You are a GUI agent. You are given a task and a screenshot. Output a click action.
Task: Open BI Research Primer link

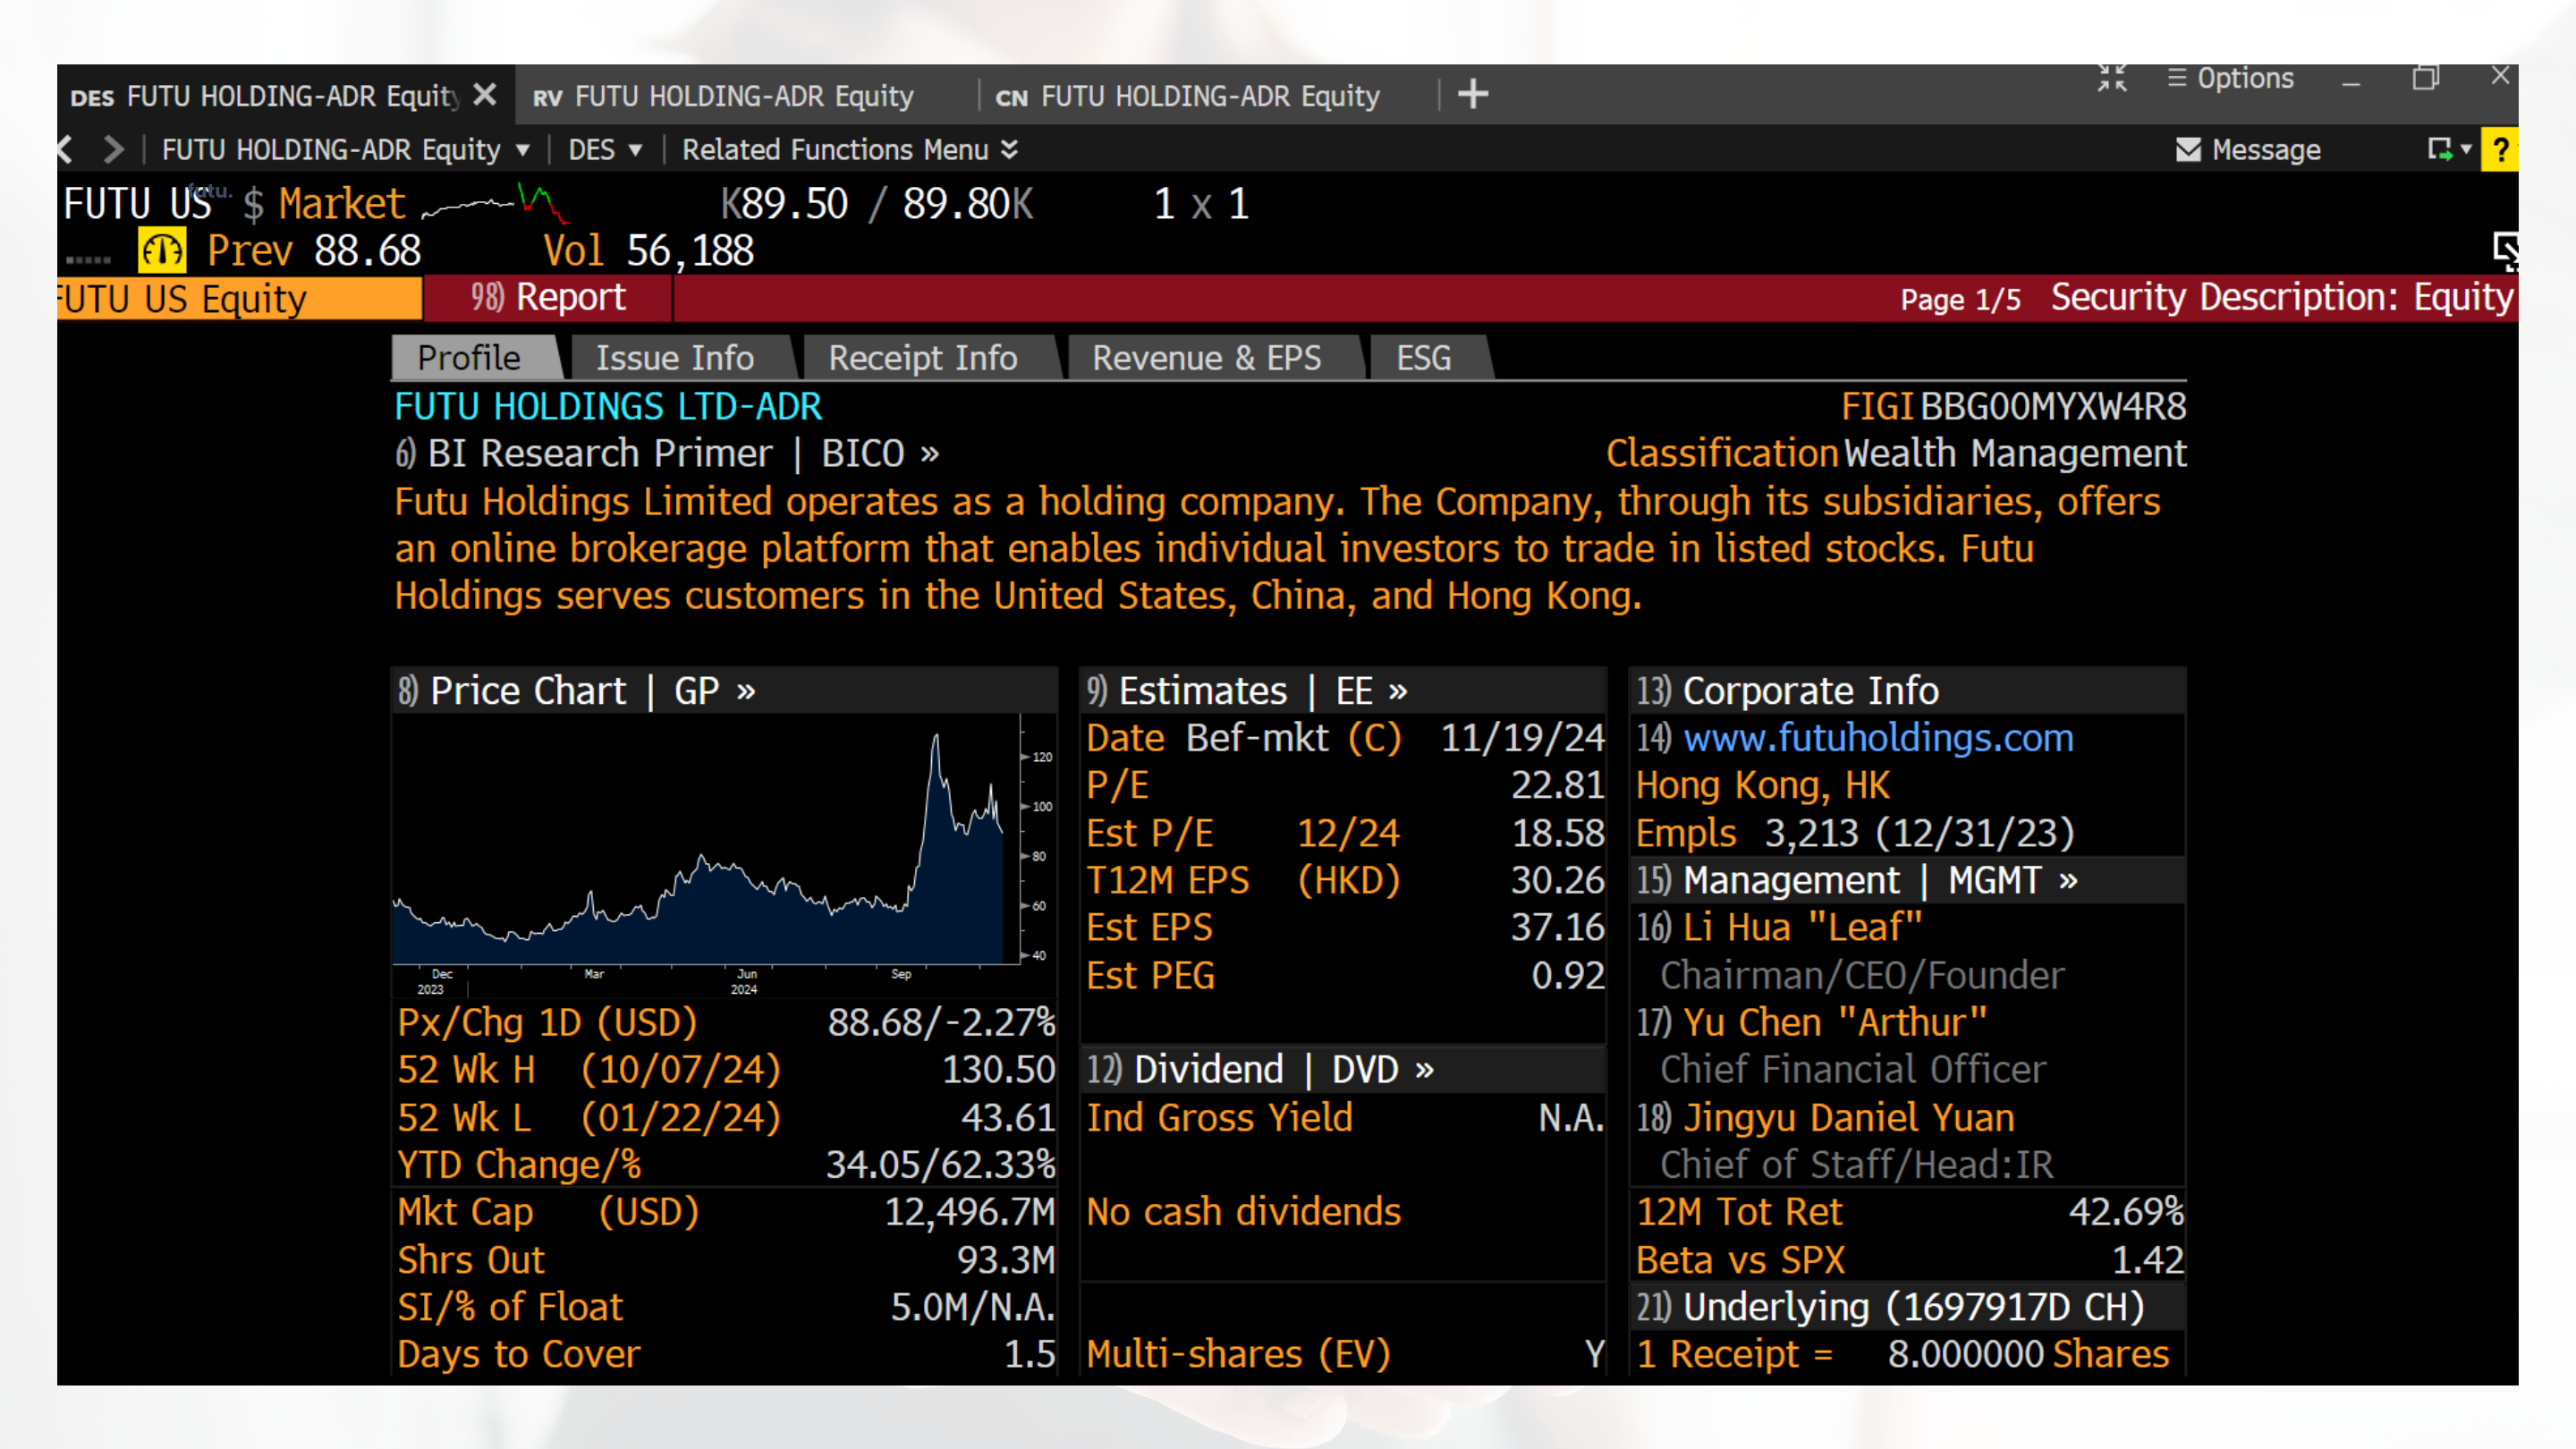pos(600,454)
